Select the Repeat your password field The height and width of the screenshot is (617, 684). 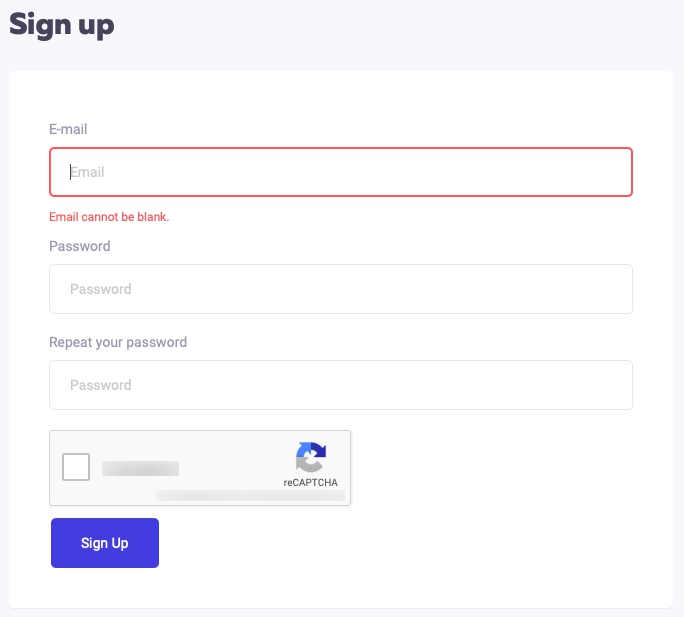[340, 385]
